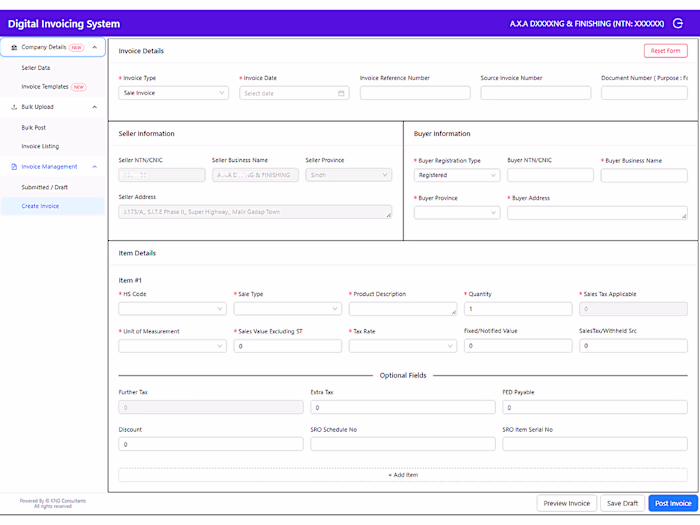700x525 pixels.
Task: Open the Buyer Province dropdown
Action: click(x=457, y=212)
